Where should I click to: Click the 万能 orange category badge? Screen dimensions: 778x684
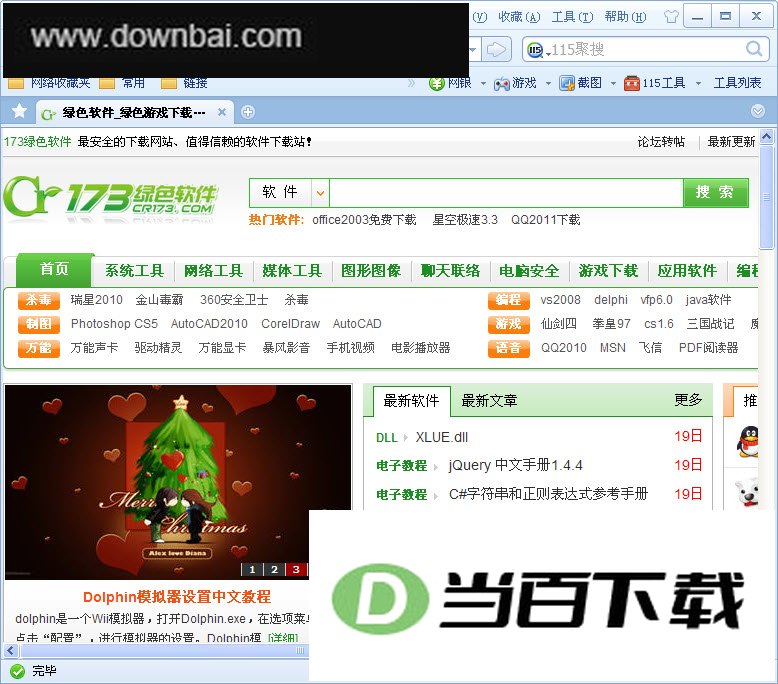point(39,348)
